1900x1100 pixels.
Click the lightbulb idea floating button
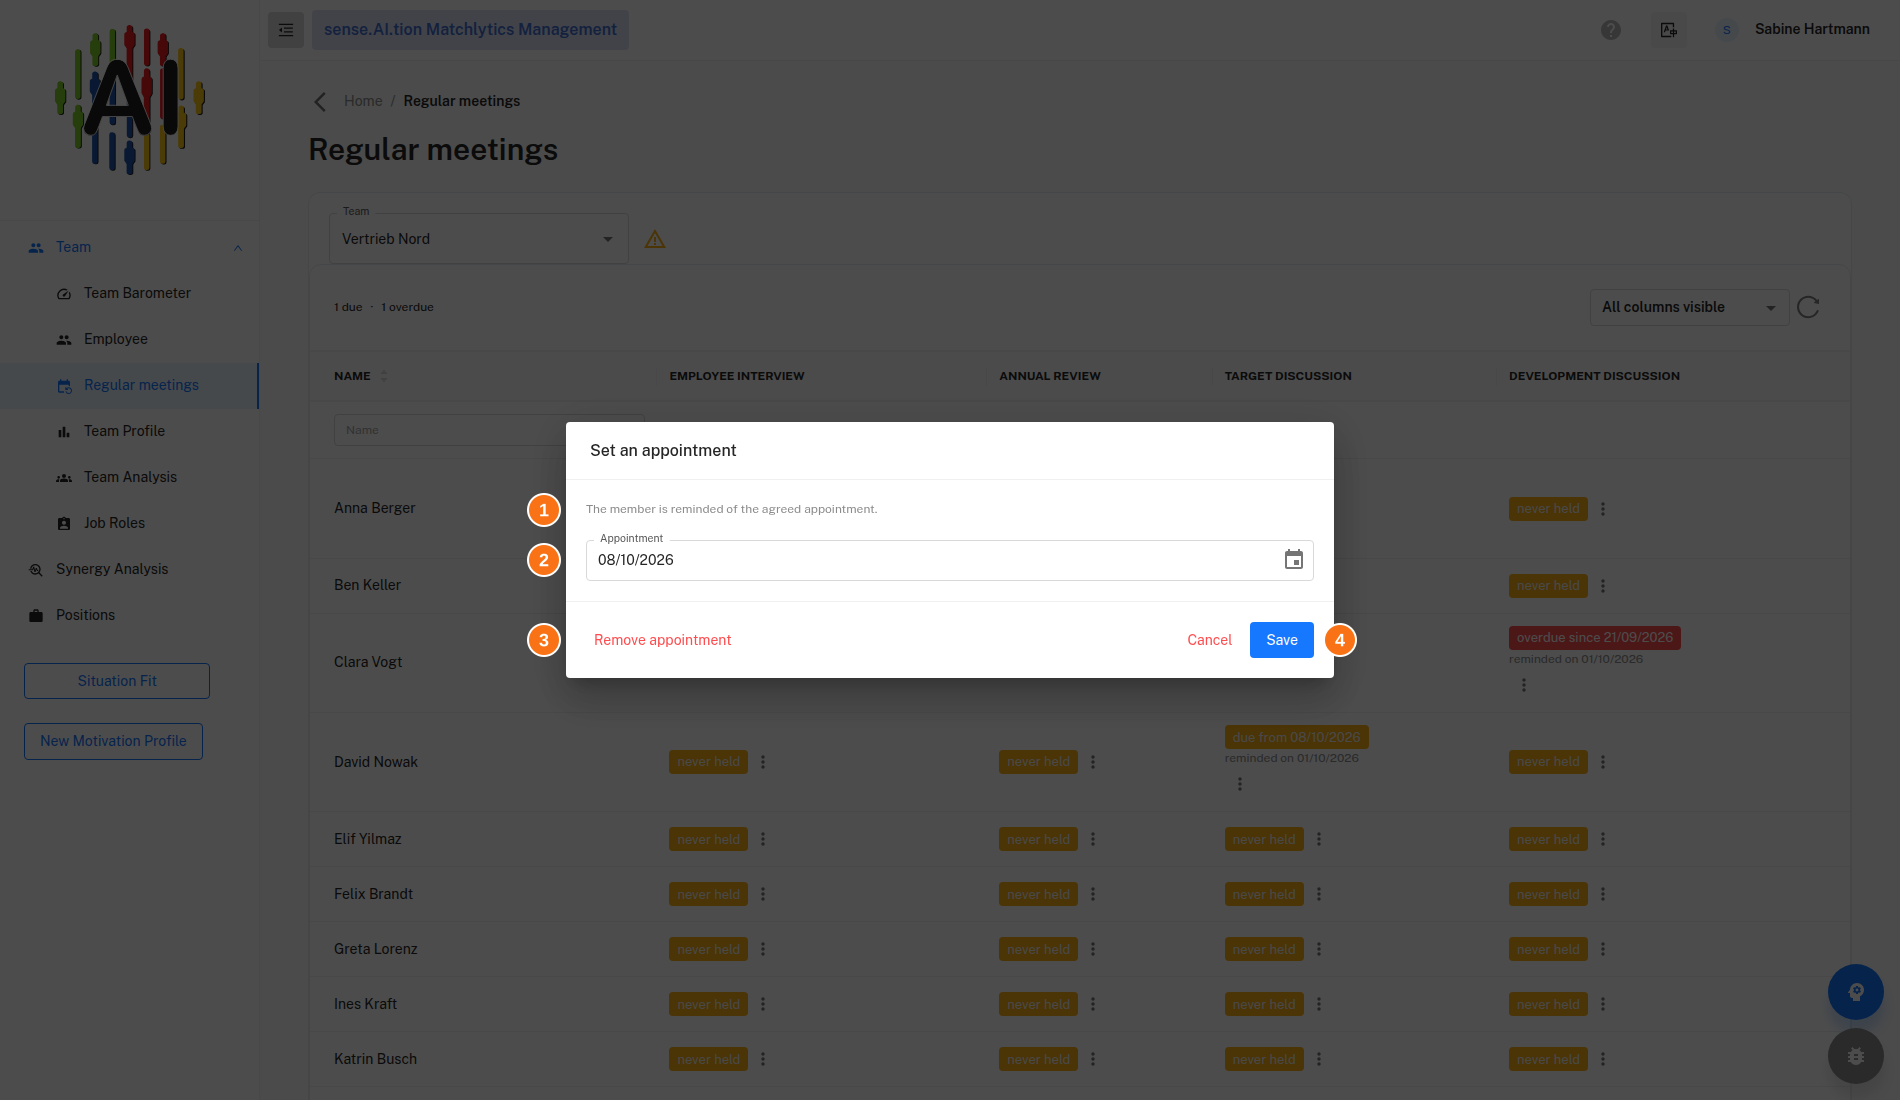click(x=1856, y=992)
